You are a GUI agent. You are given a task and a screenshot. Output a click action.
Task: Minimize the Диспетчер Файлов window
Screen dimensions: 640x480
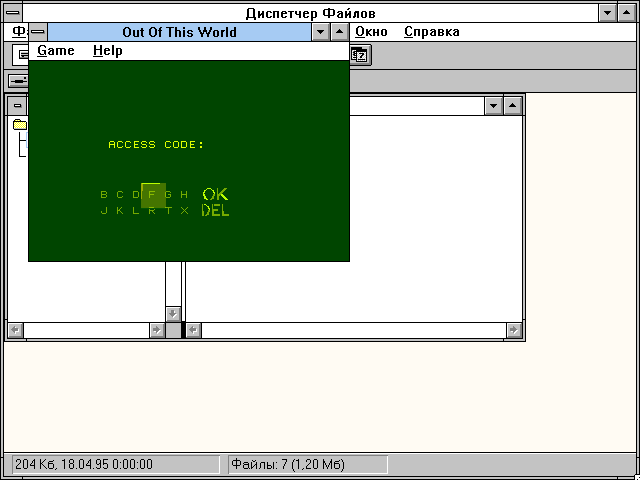coord(607,13)
